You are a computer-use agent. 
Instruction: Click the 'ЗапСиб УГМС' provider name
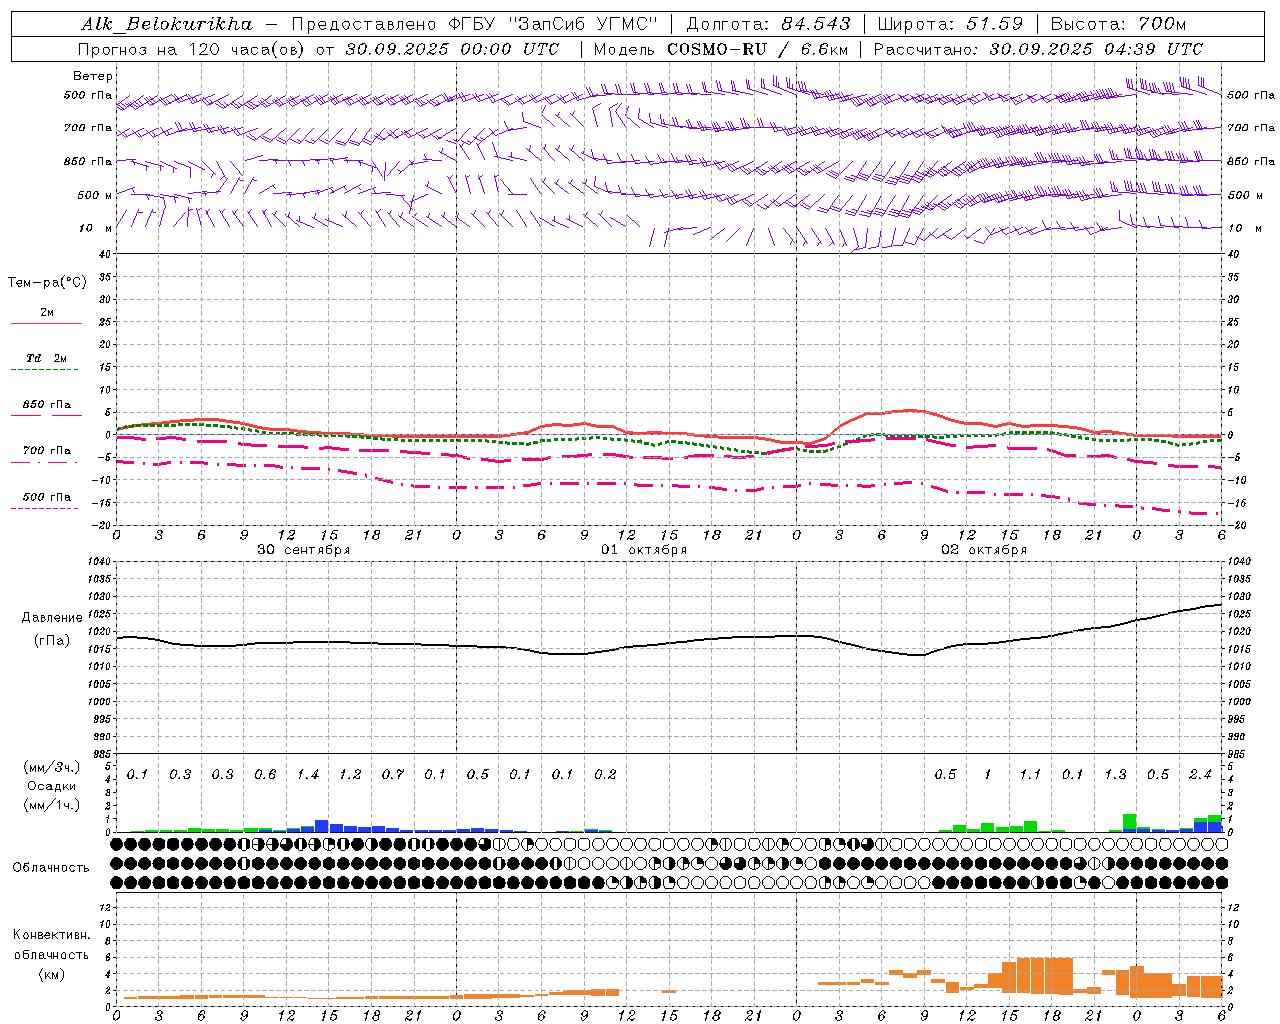tap(584, 24)
